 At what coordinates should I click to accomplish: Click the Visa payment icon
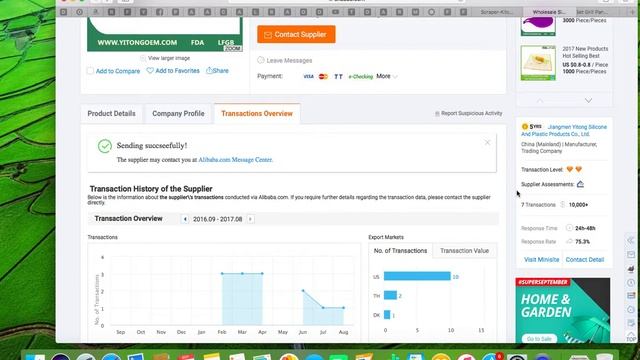coord(308,76)
